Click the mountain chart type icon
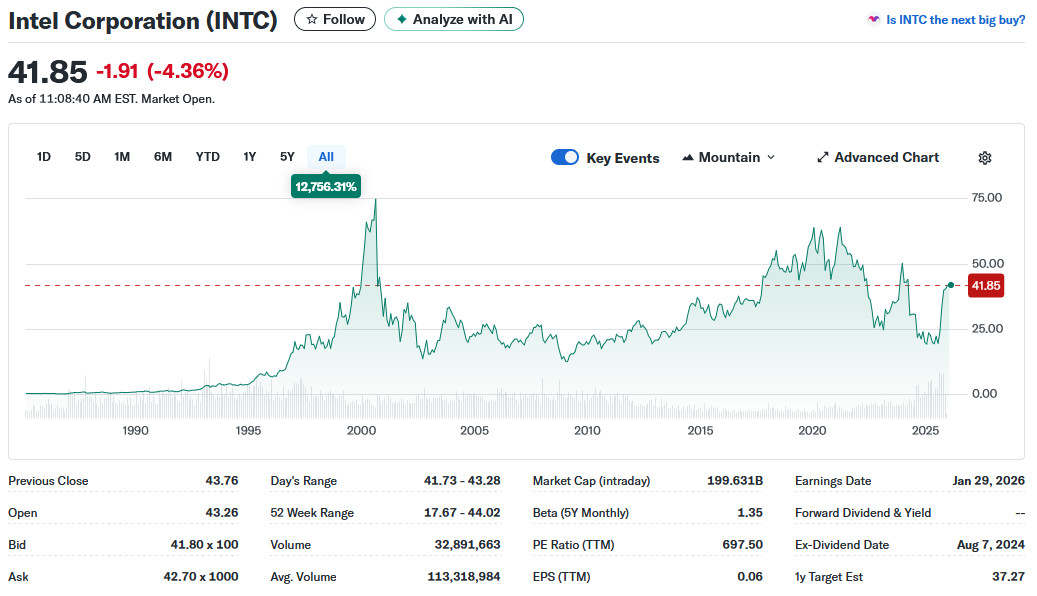 tap(688, 158)
